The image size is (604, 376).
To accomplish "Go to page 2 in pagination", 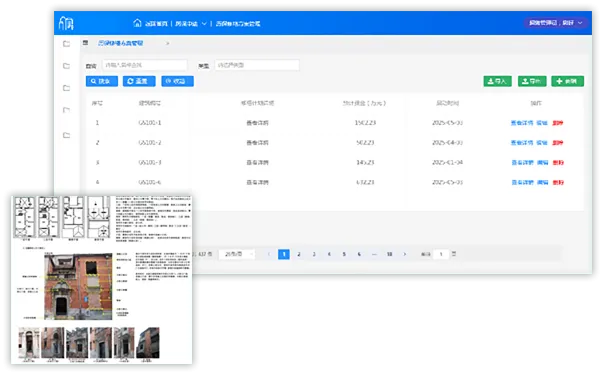I will tap(299, 254).
